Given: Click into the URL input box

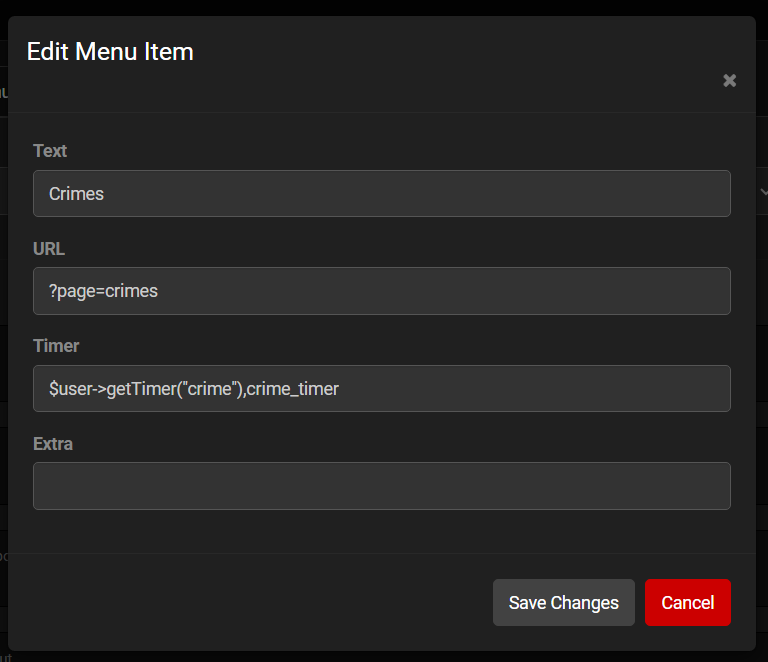Looking at the screenshot, I should [x=381, y=291].
